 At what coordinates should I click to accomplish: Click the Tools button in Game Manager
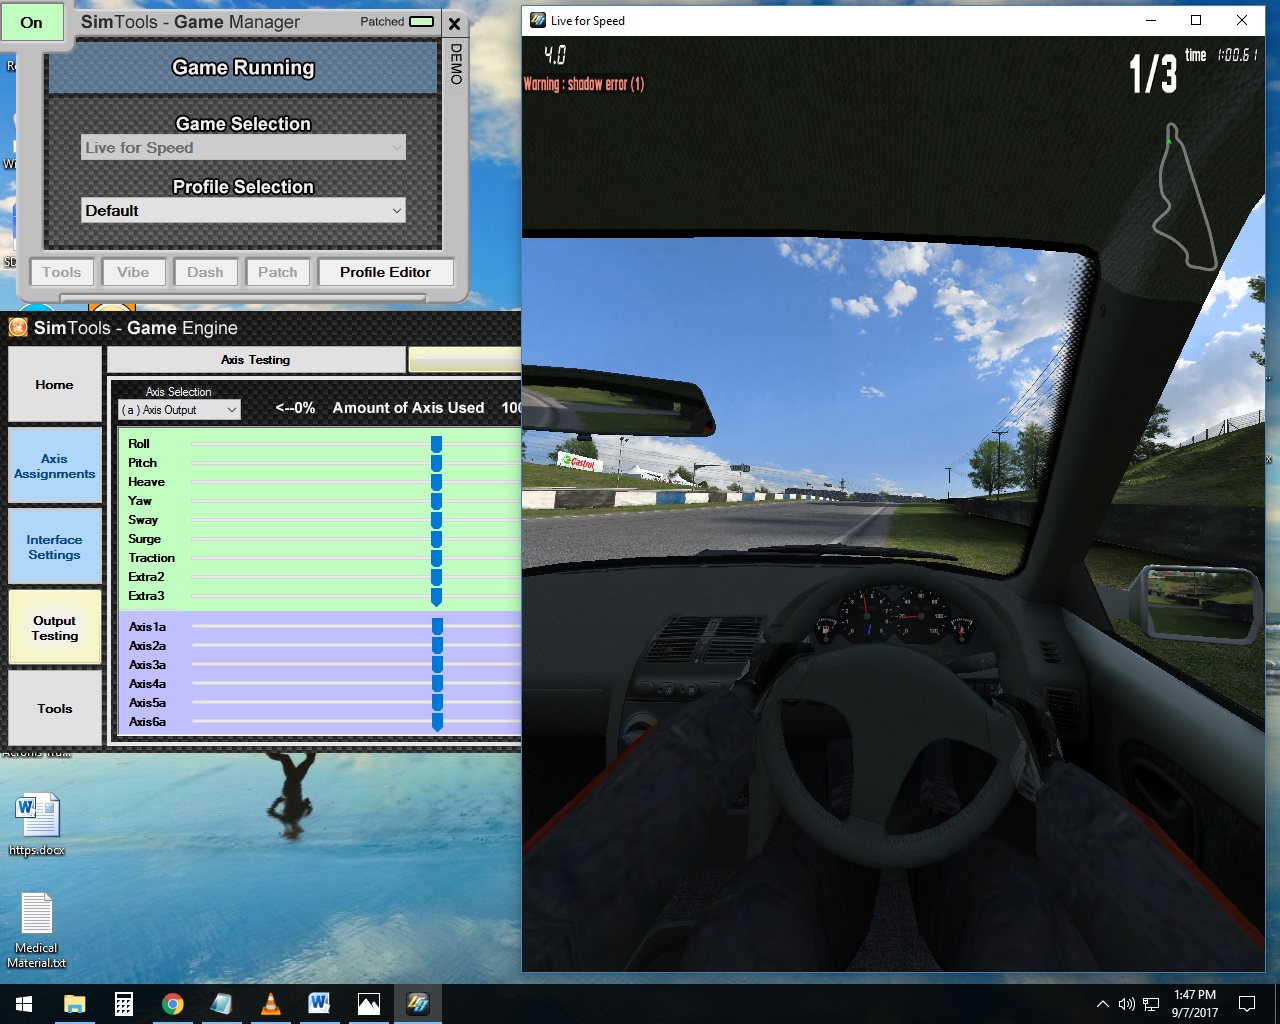[62, 272]
